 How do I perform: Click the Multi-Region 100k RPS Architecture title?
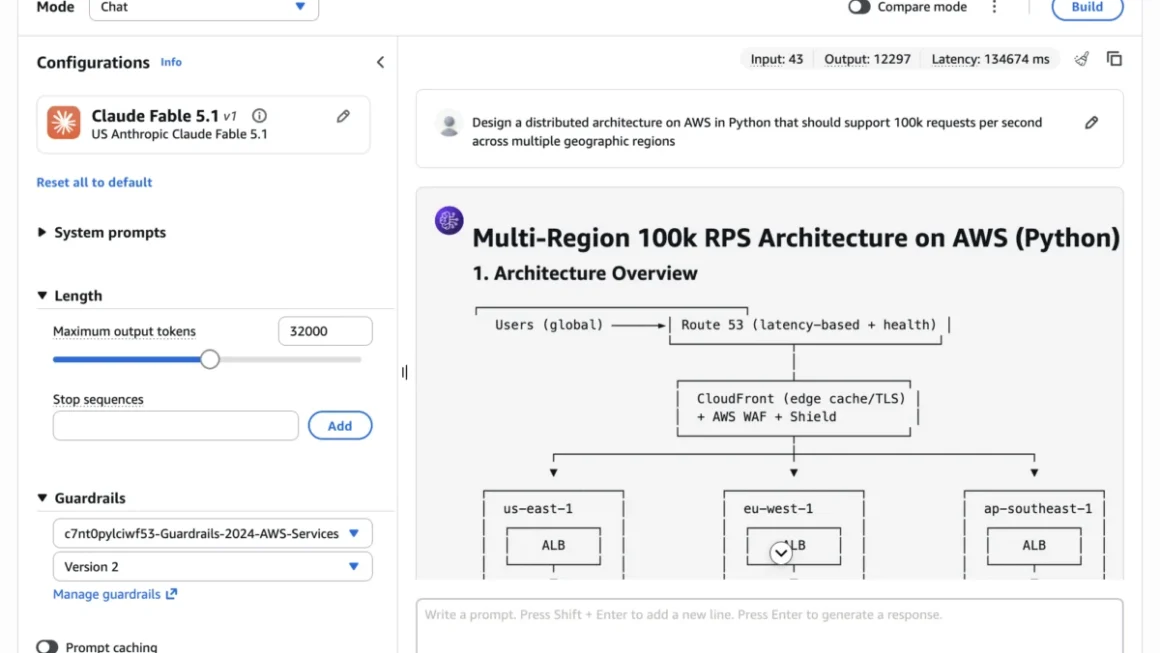[796, 238]
